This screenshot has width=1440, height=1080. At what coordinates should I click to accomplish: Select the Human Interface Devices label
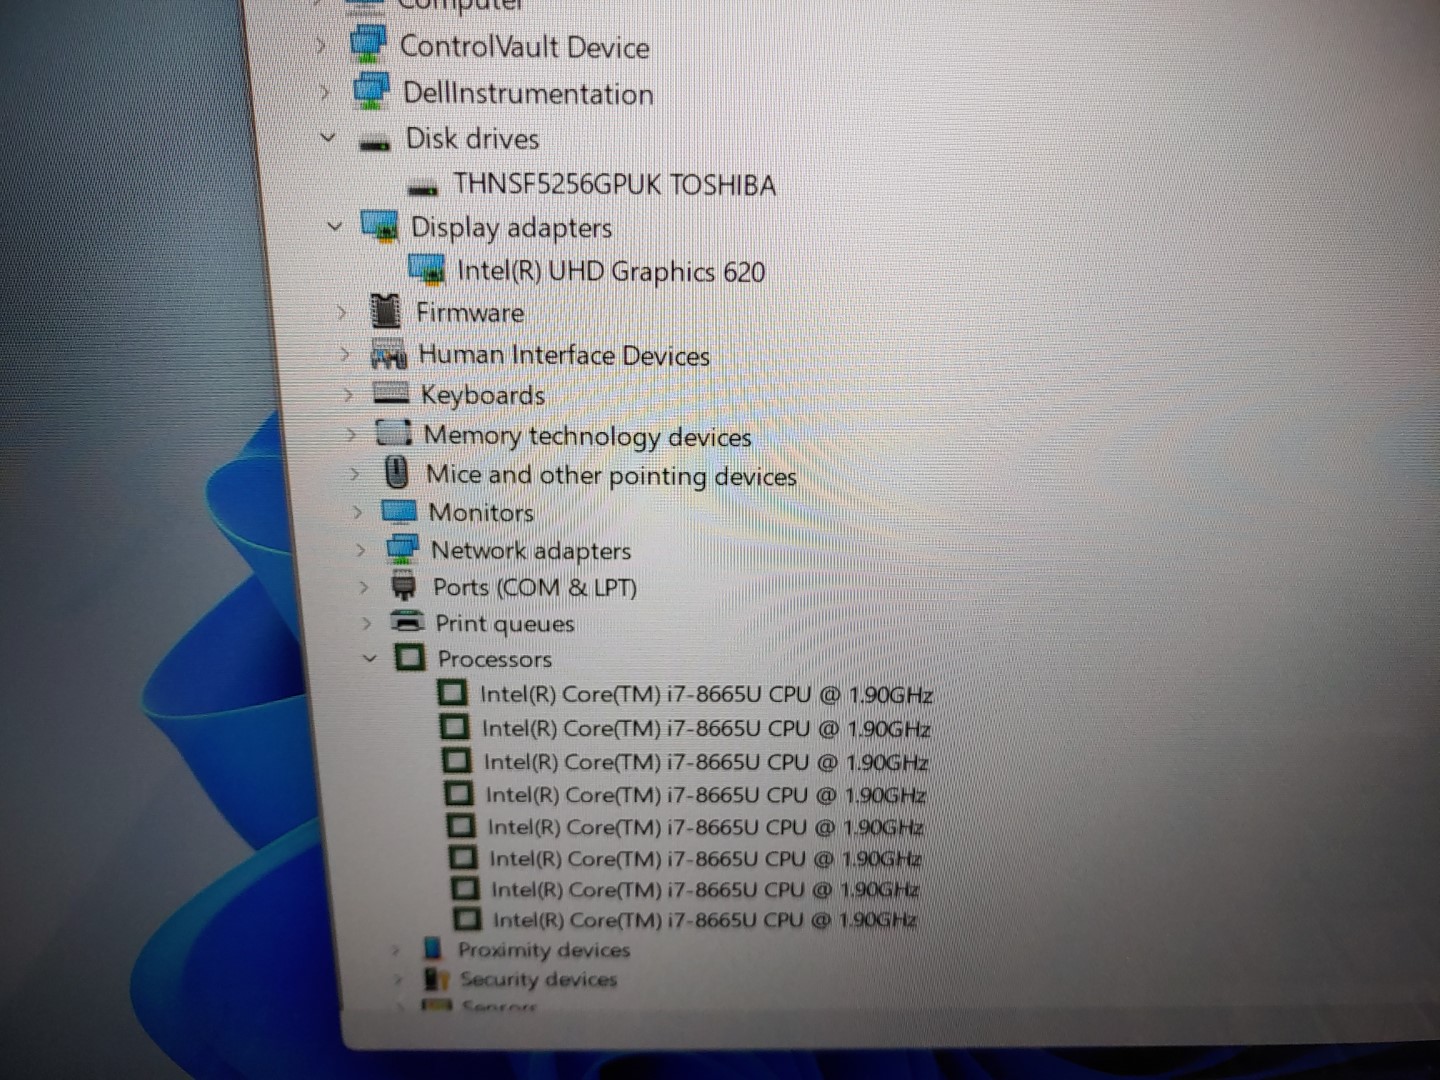tap(564, 355)
